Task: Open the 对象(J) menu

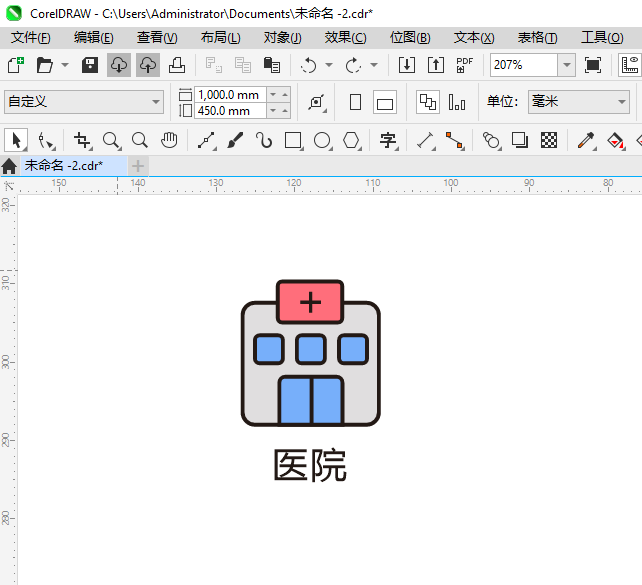Action: 283,38
